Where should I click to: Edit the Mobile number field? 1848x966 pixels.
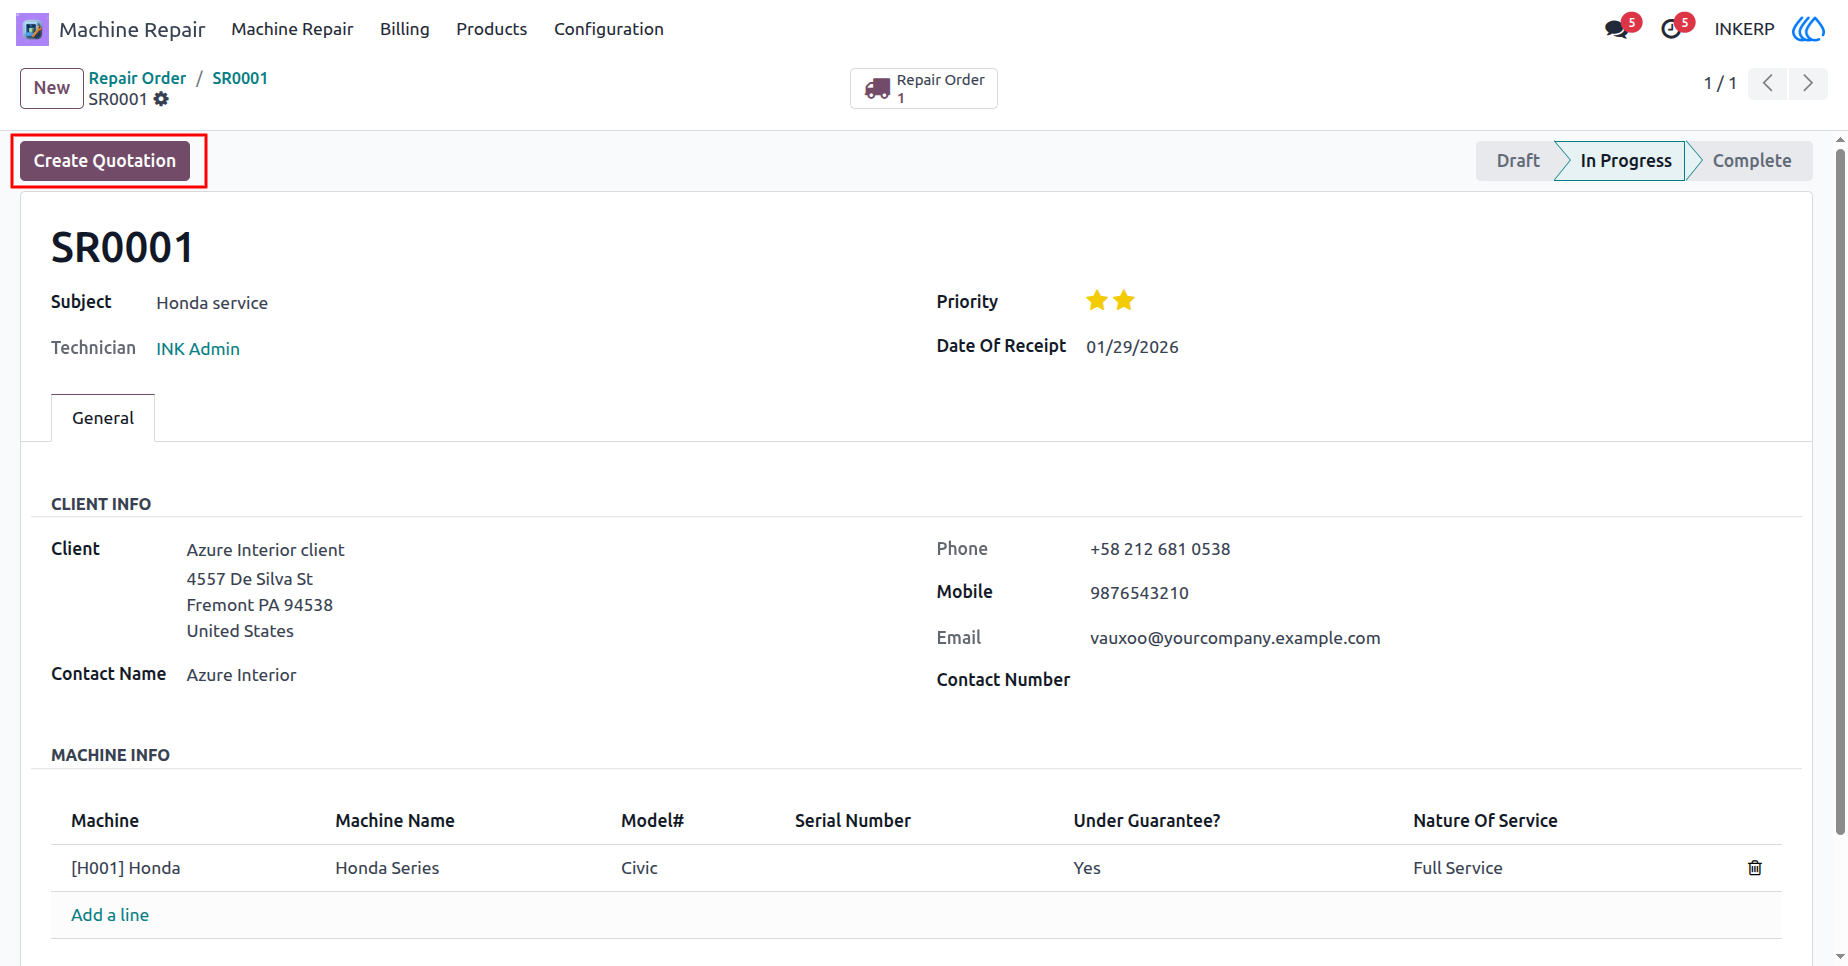[x=1139, y=593]
